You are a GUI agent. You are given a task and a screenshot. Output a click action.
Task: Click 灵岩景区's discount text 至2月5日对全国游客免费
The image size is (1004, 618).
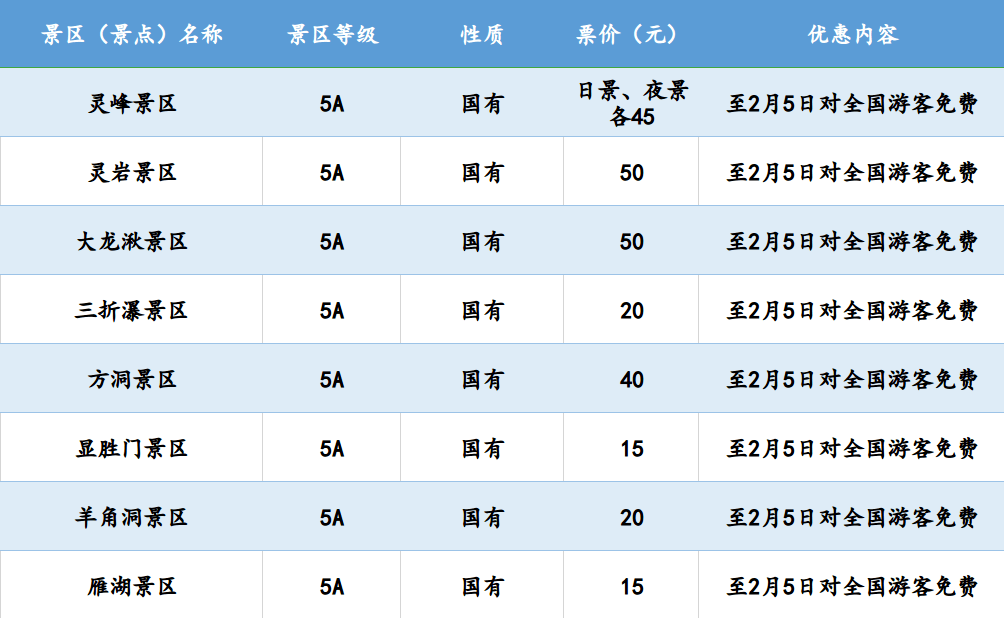point(852,172)
